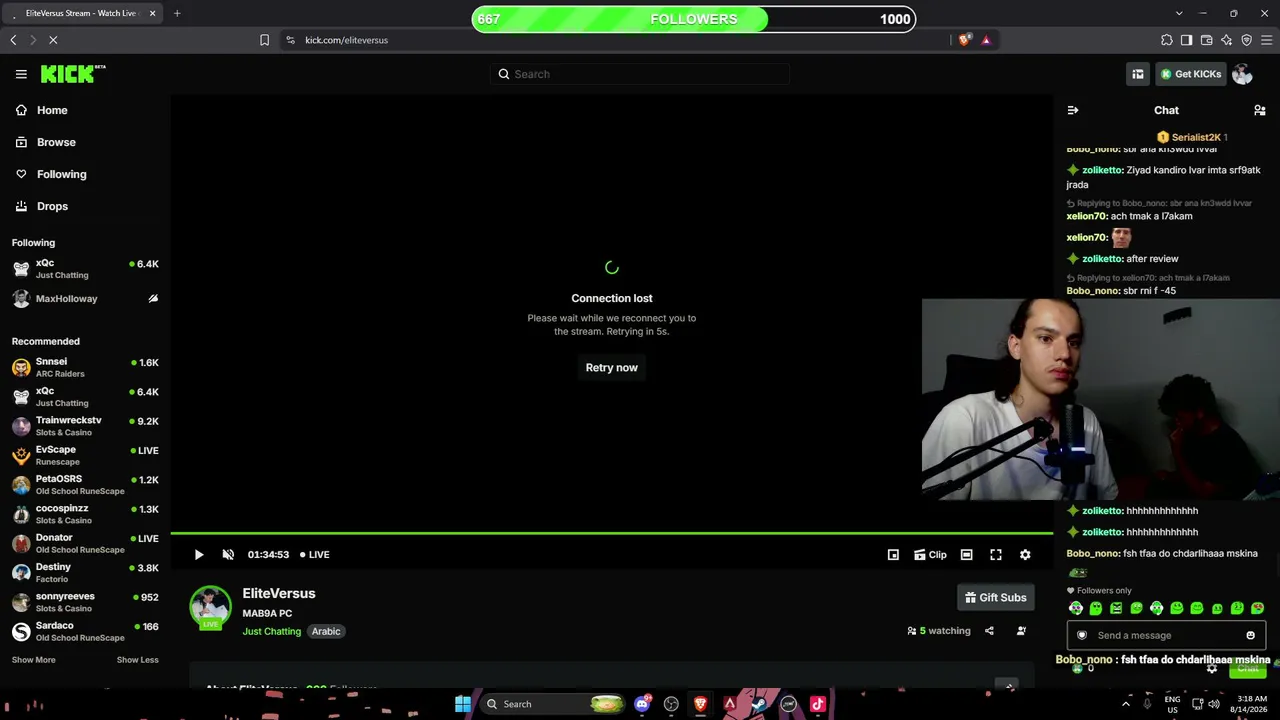Click Retry now to reconnect the stream
The height and width of the screenshot is (720, 1280).
click(611, 367)
